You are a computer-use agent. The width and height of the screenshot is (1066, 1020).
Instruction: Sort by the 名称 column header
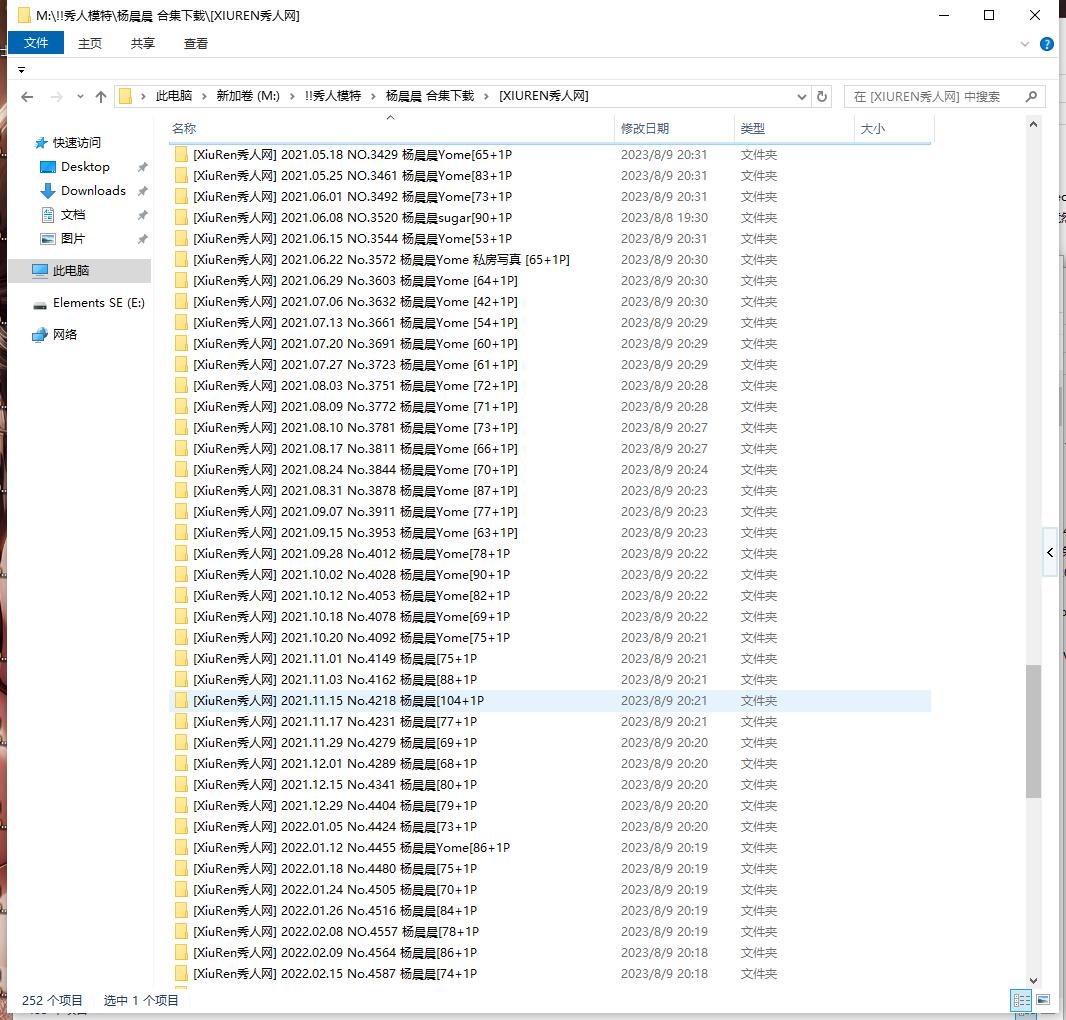point(391,129)
